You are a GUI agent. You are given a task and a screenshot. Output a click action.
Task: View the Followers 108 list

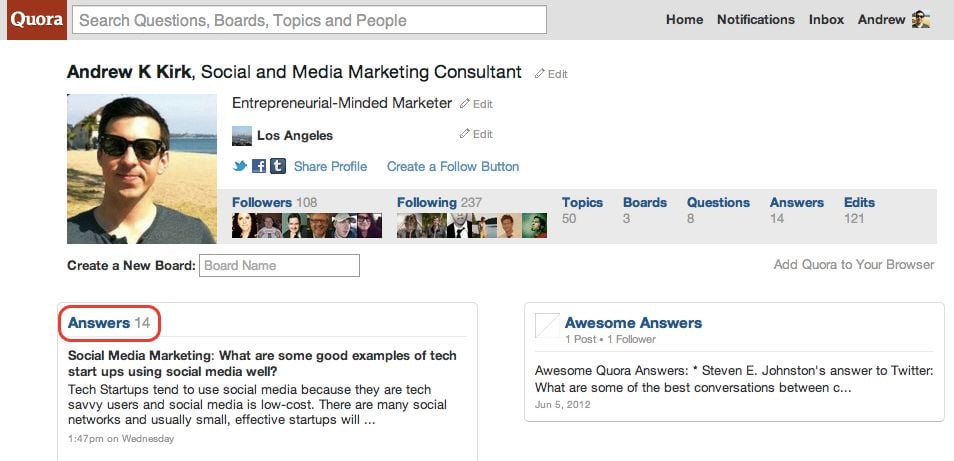274,203
